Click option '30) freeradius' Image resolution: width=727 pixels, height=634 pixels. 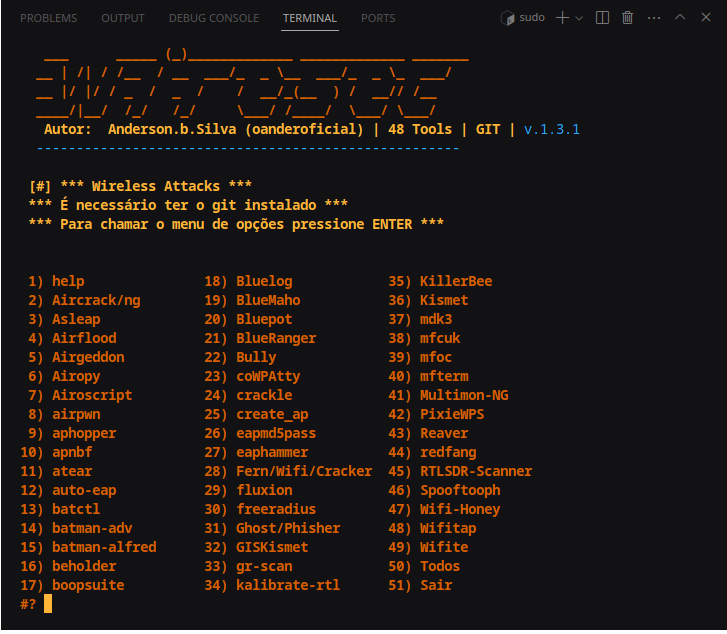tap(260, 509)
